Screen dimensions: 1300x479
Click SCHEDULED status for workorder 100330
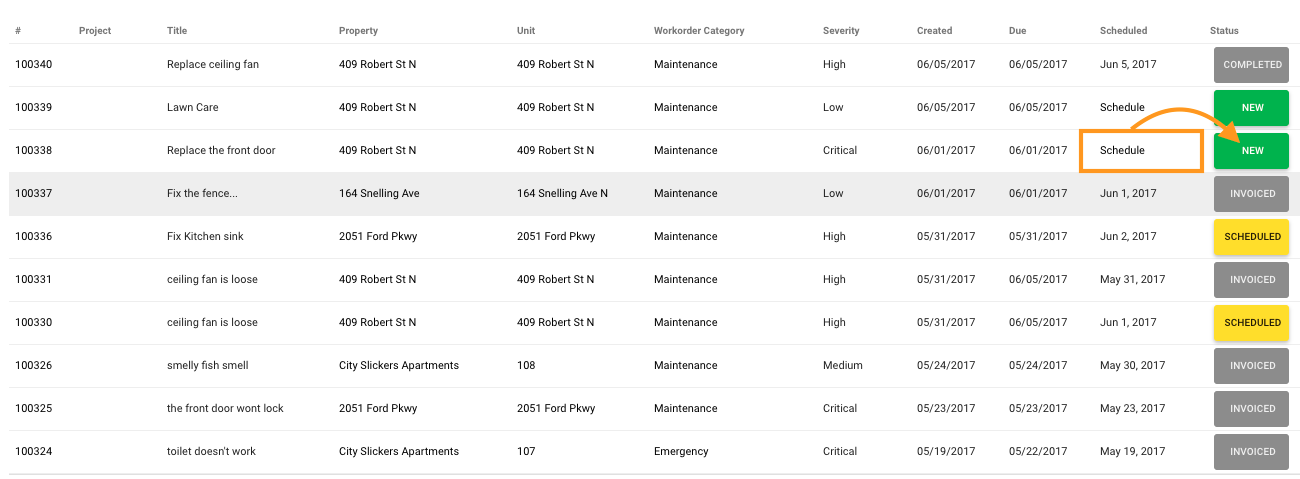click(1252, 323)
